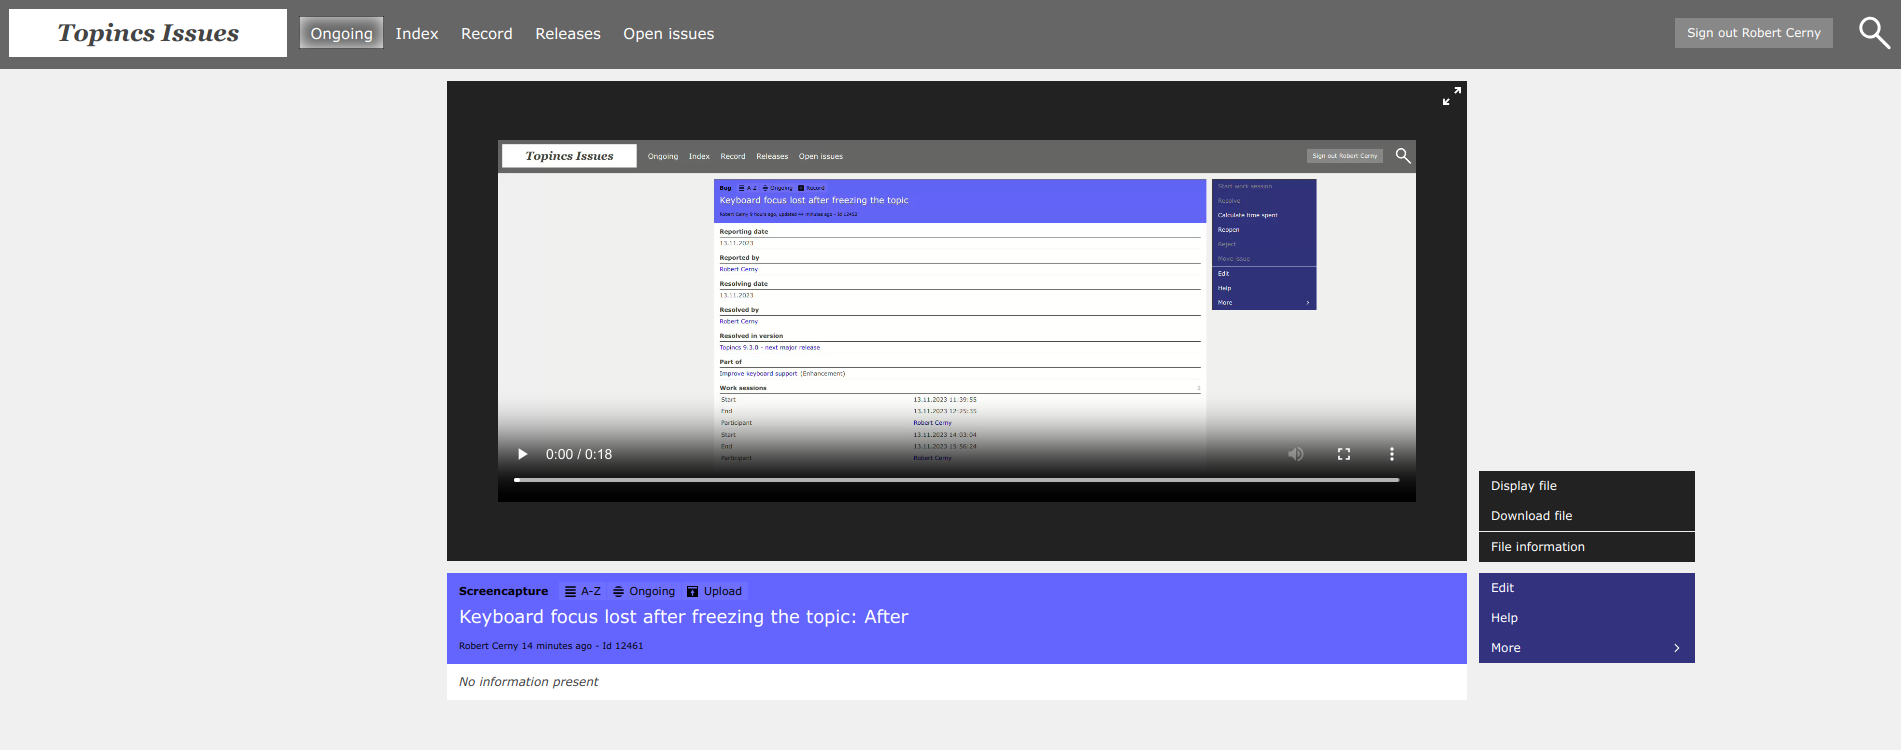
Task: Expand the More submenu
Action: tap(1585, 648)
